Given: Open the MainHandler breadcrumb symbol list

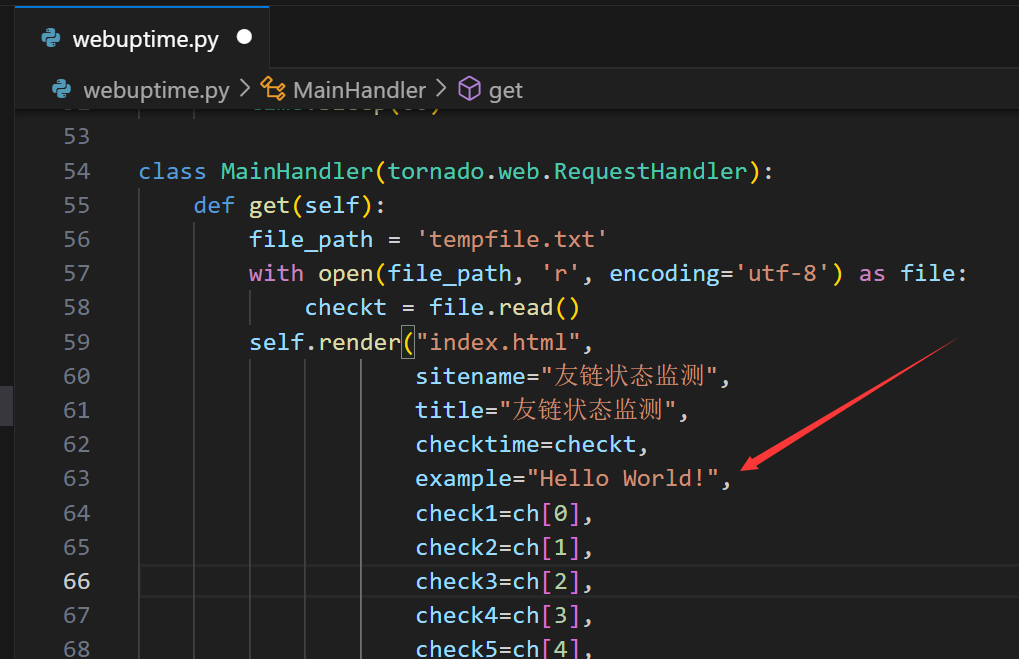Looking at the screenshot, I should (359, 90).
